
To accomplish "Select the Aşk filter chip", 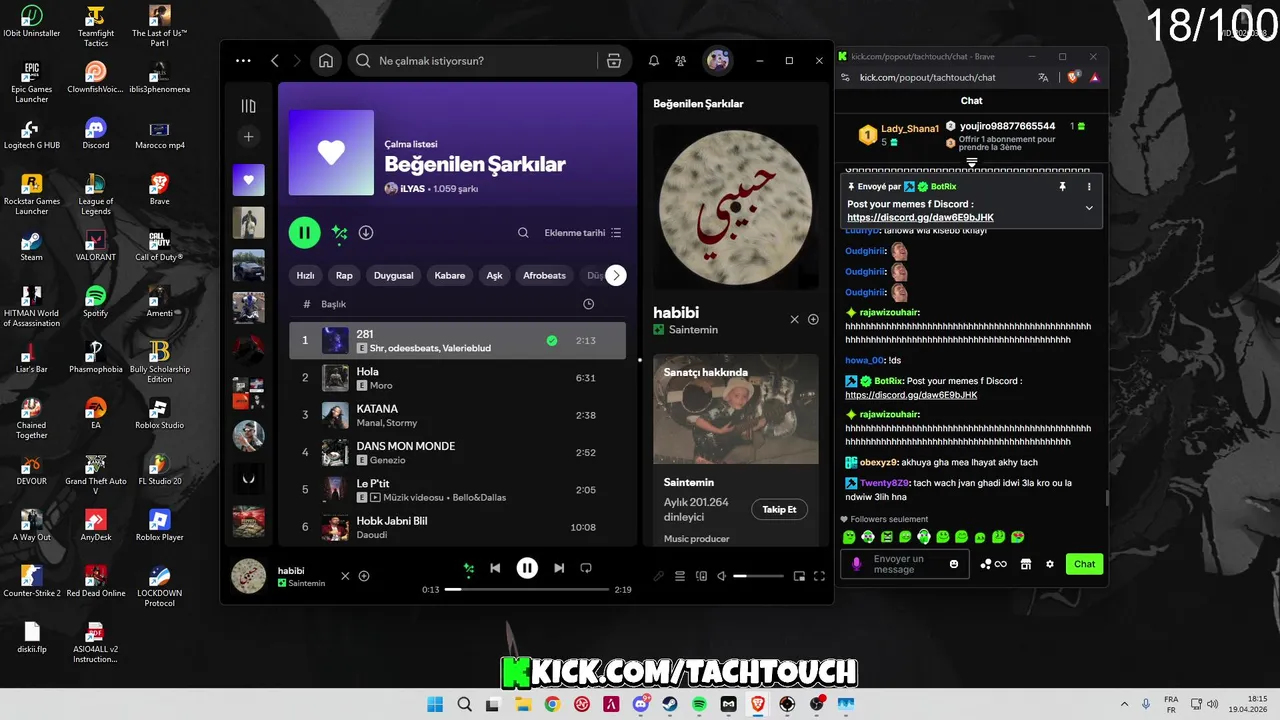I will (x=494, y=275).
